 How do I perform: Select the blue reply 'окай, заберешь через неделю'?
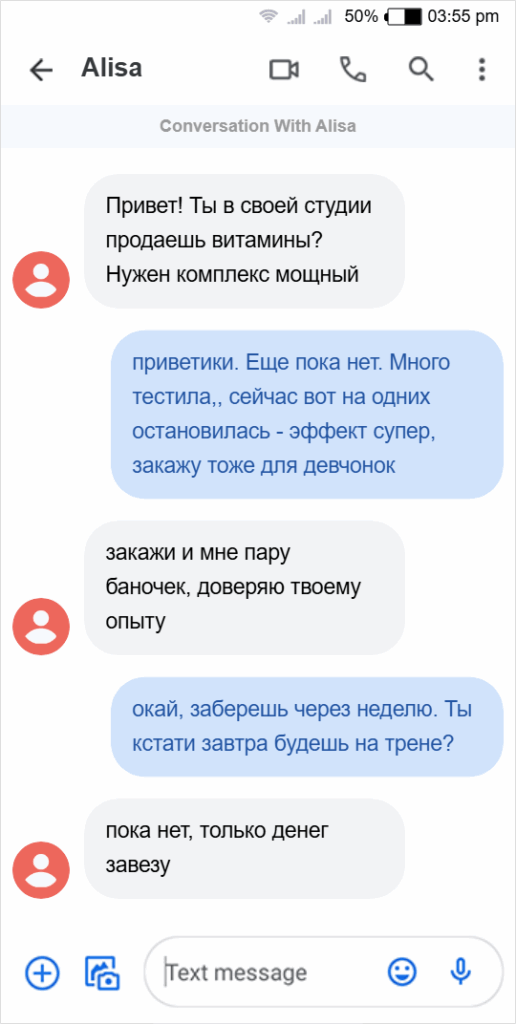pyautogui.click(x=307, y=726)
